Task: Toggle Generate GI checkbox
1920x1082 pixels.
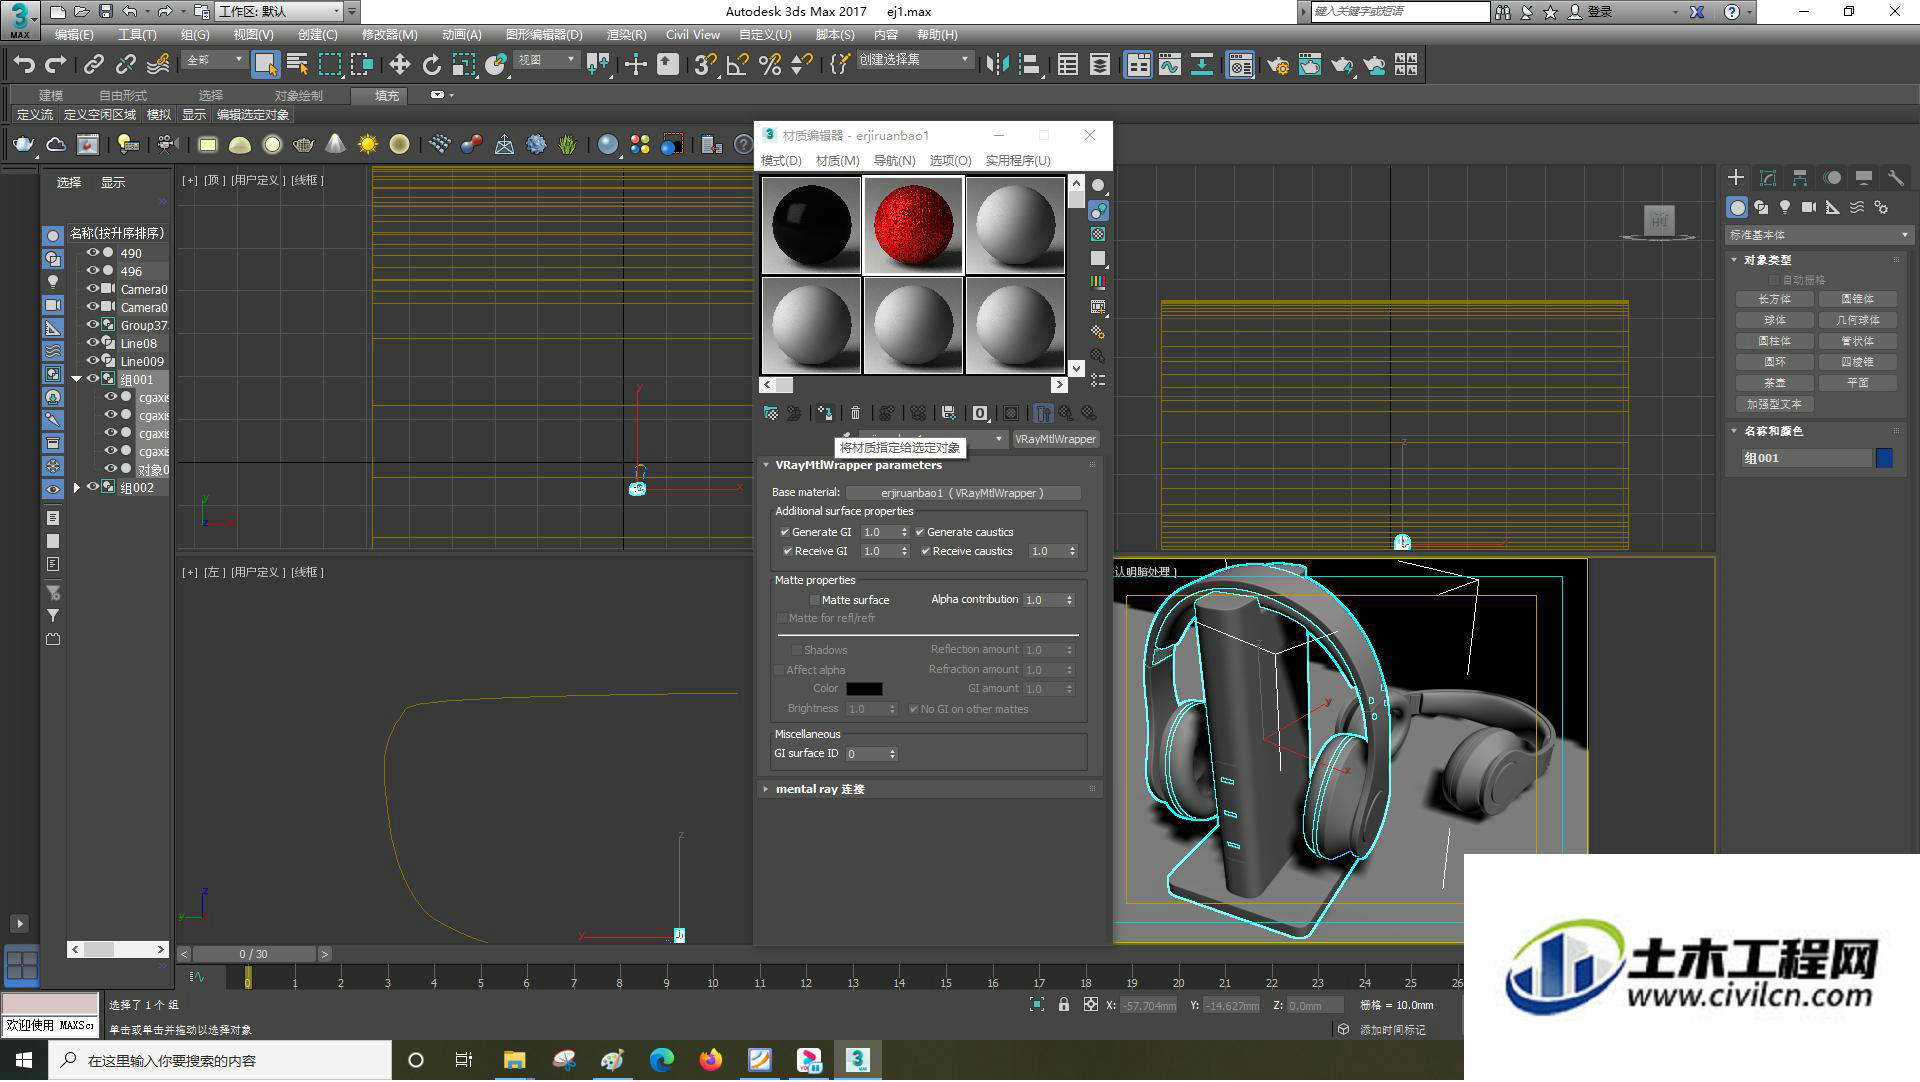Action: click(x=785, y=532)
